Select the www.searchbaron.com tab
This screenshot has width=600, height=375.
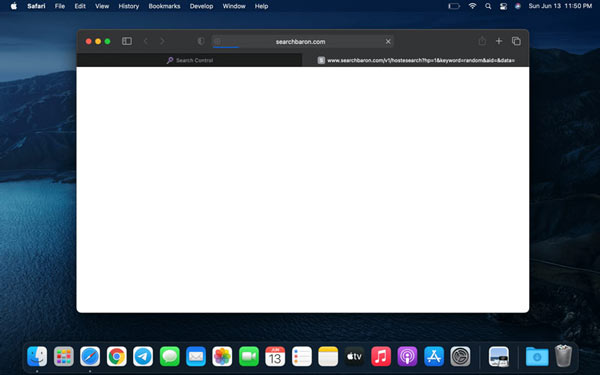[x=416, y=60]
